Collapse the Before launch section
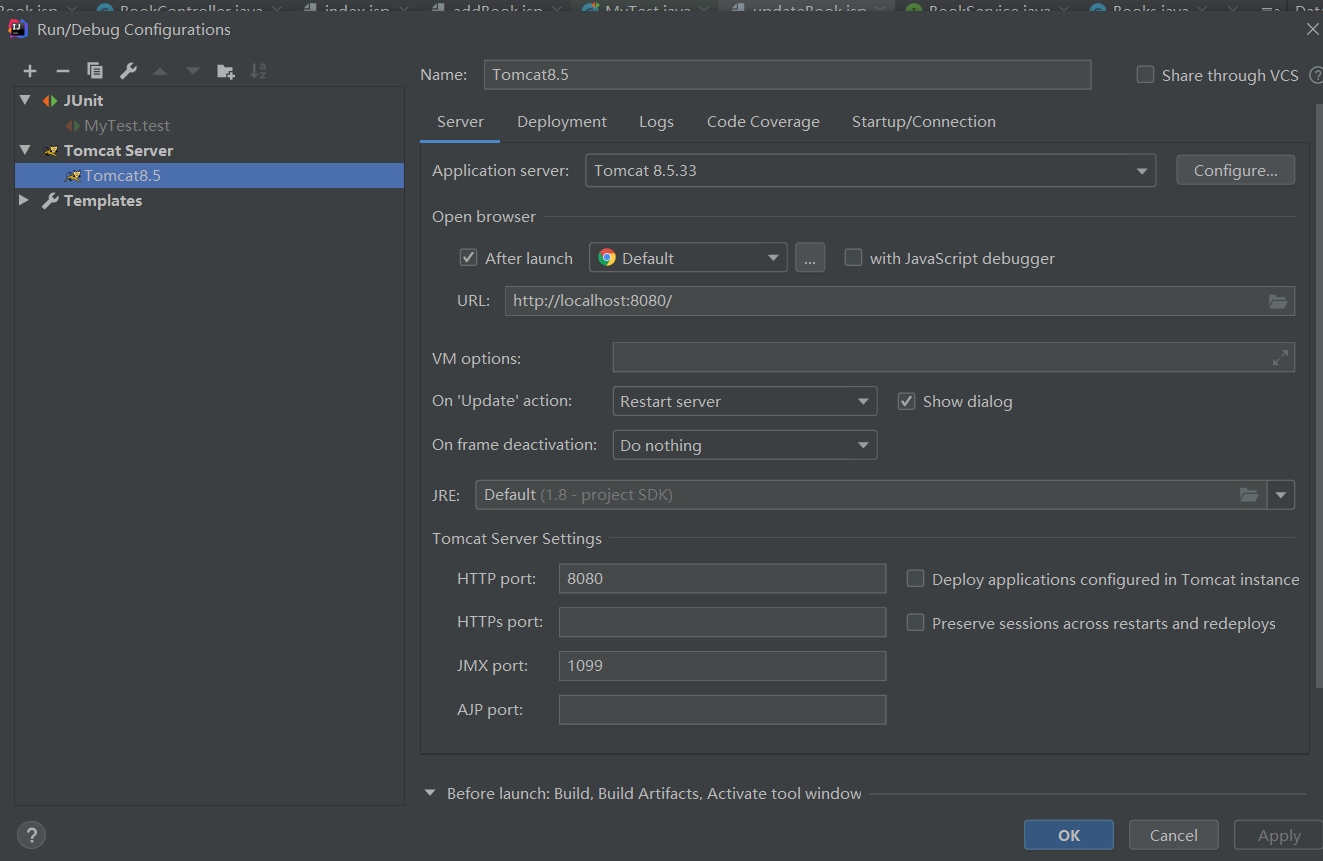Screen dimensions: 1323x861 pyautogui.click(x=430, y=793)
